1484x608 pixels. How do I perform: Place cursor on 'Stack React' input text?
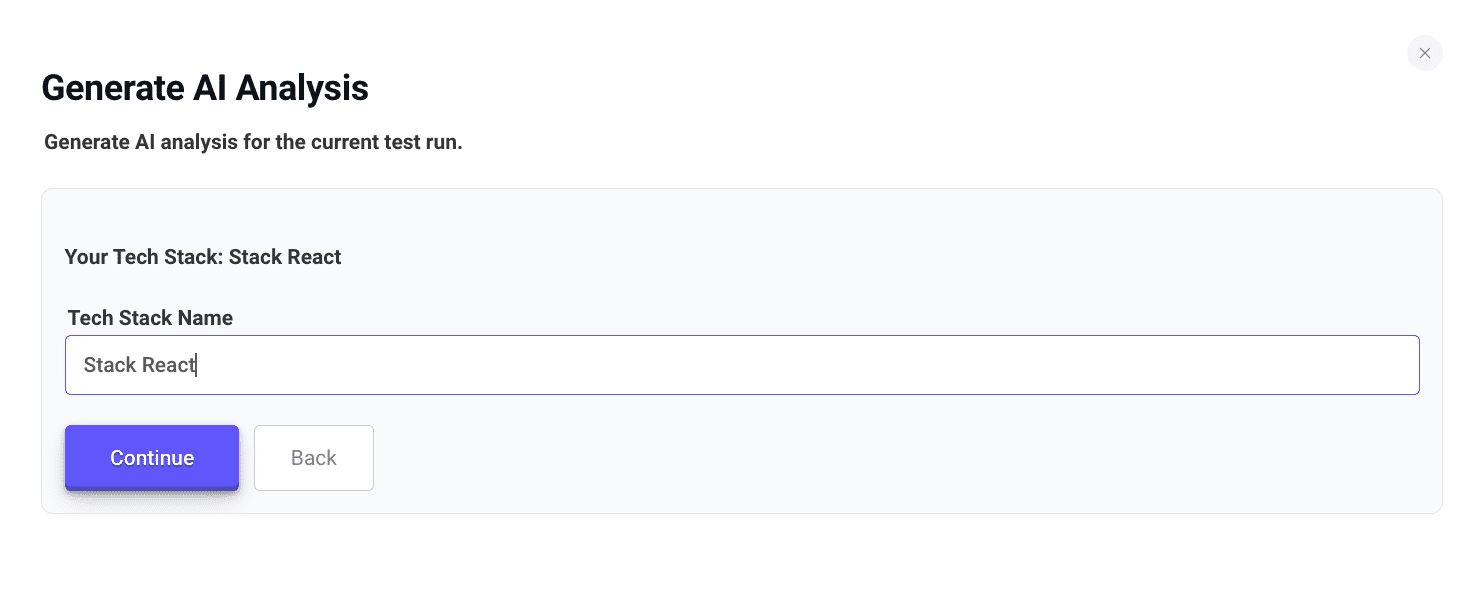(139, 365)
